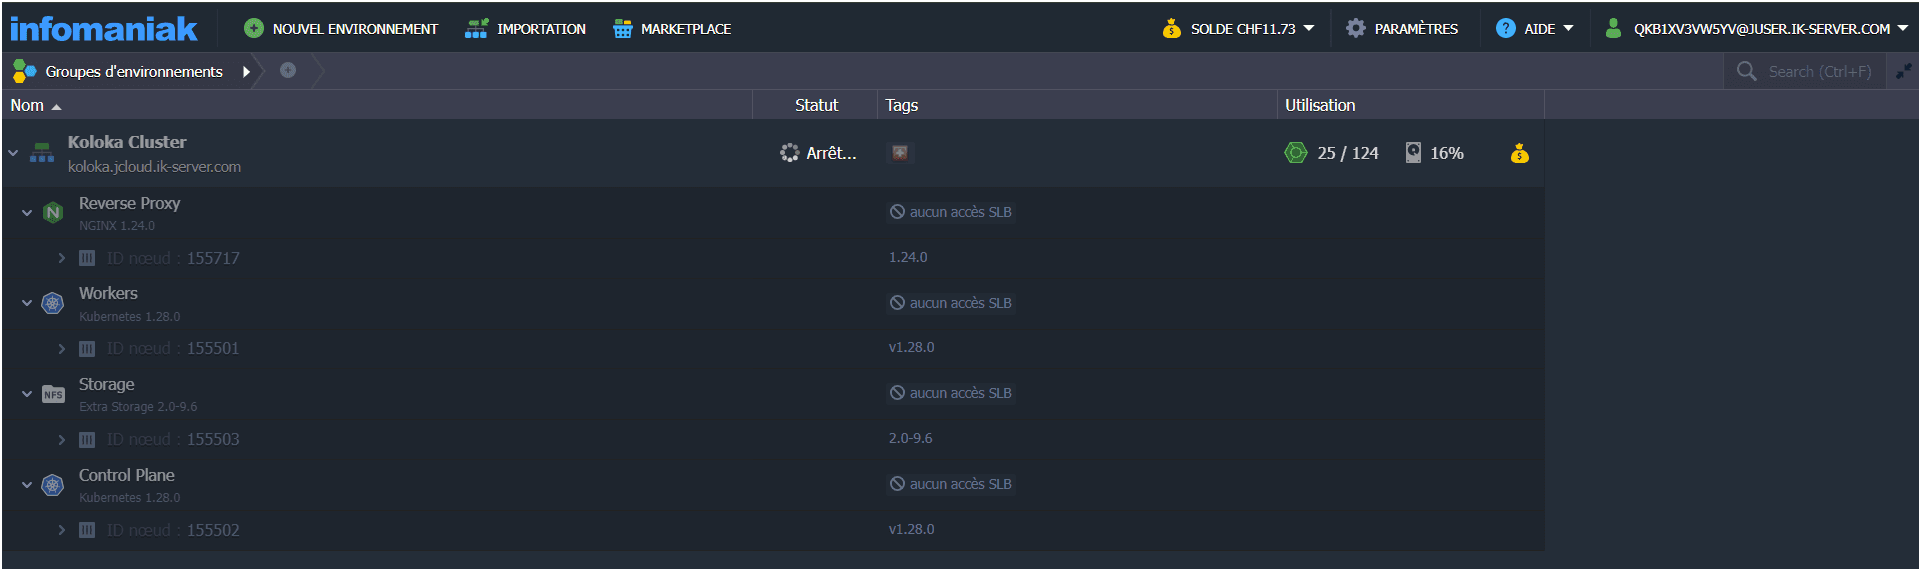
Task: Click the tag icon in Koloka Cluster row
Action: (x=900, y=152)
